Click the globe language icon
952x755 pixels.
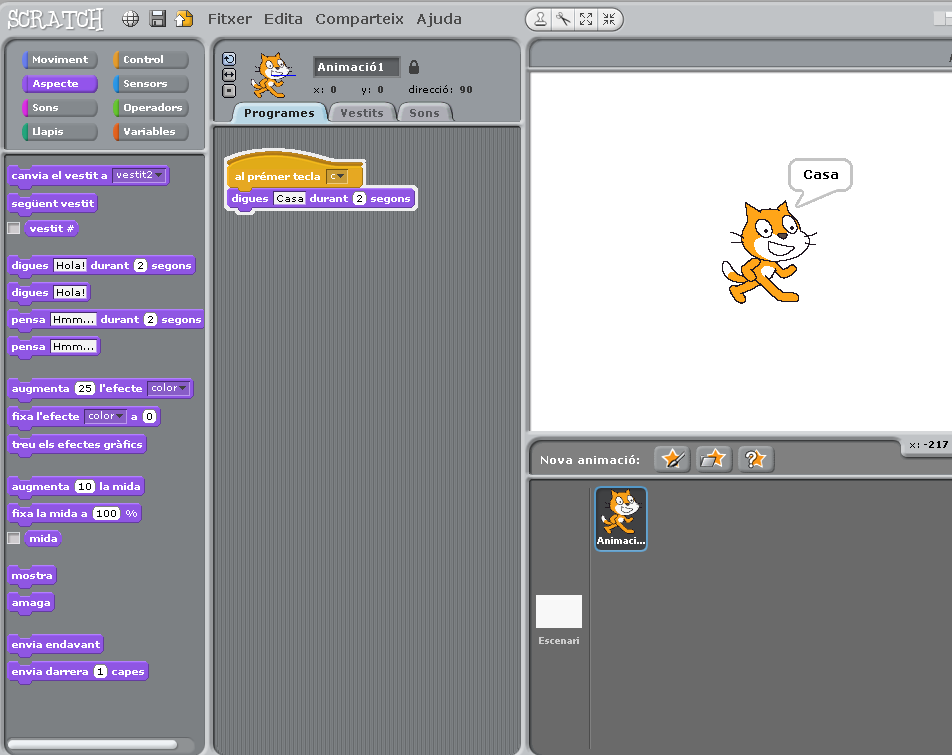[130, 19]
